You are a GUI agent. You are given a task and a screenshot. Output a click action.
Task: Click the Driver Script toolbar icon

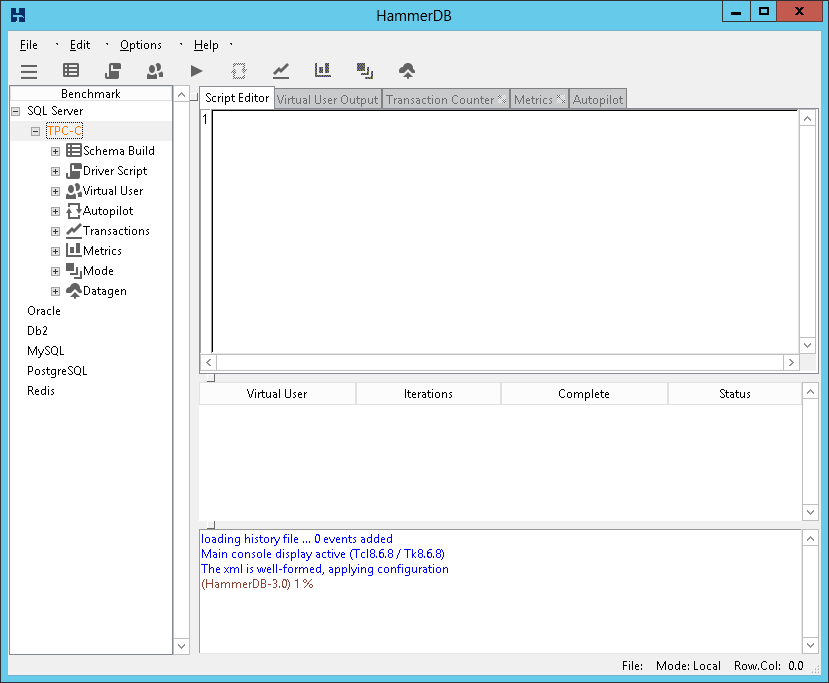click(x=113, y=71)
